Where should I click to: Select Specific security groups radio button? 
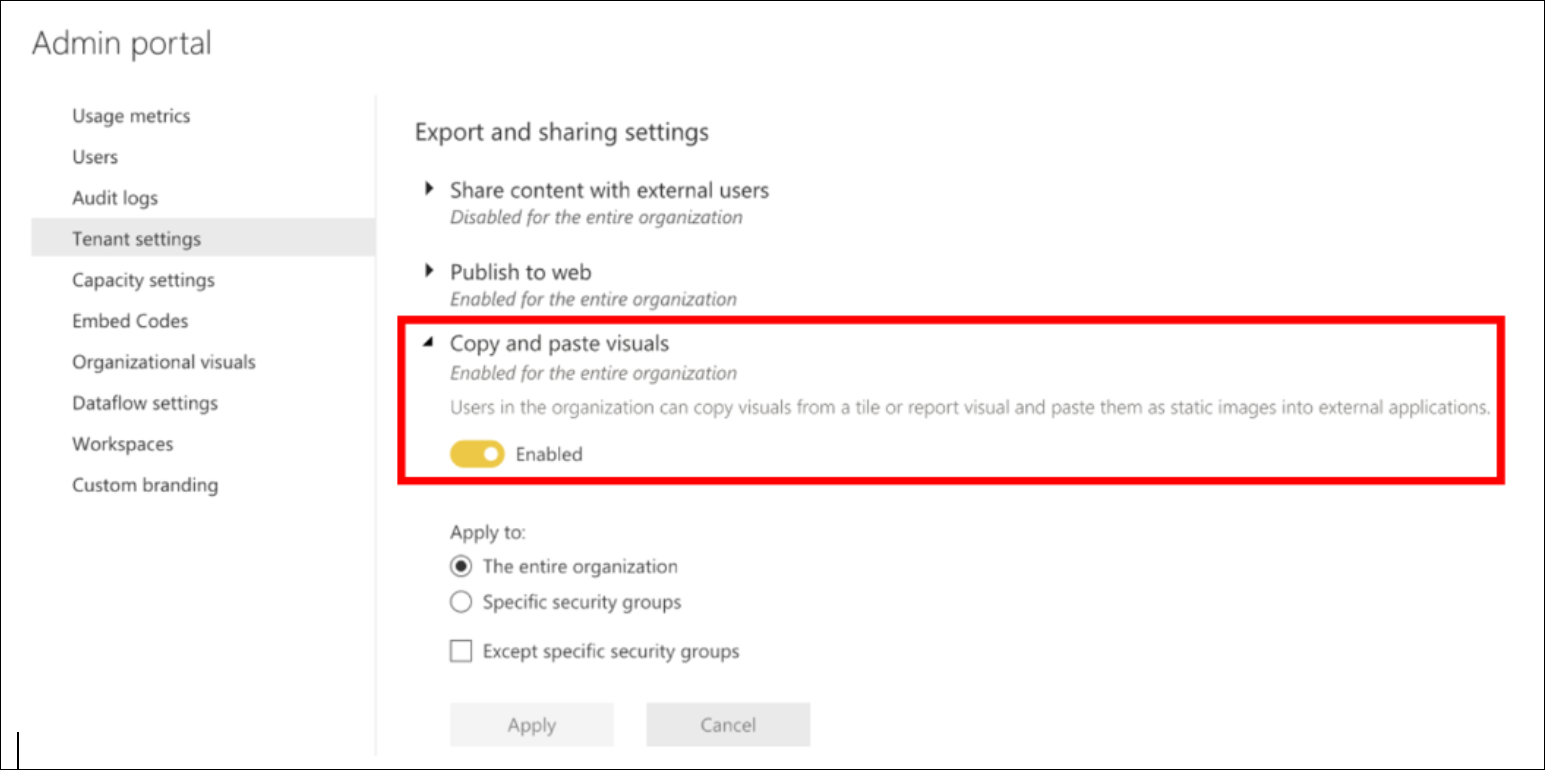(x=461, y=602)
